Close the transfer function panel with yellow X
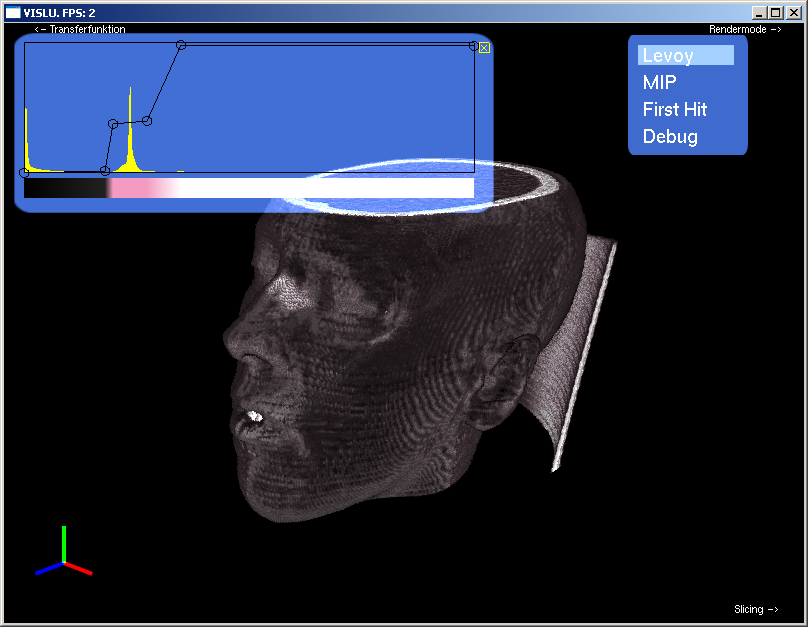 [484, 47]
